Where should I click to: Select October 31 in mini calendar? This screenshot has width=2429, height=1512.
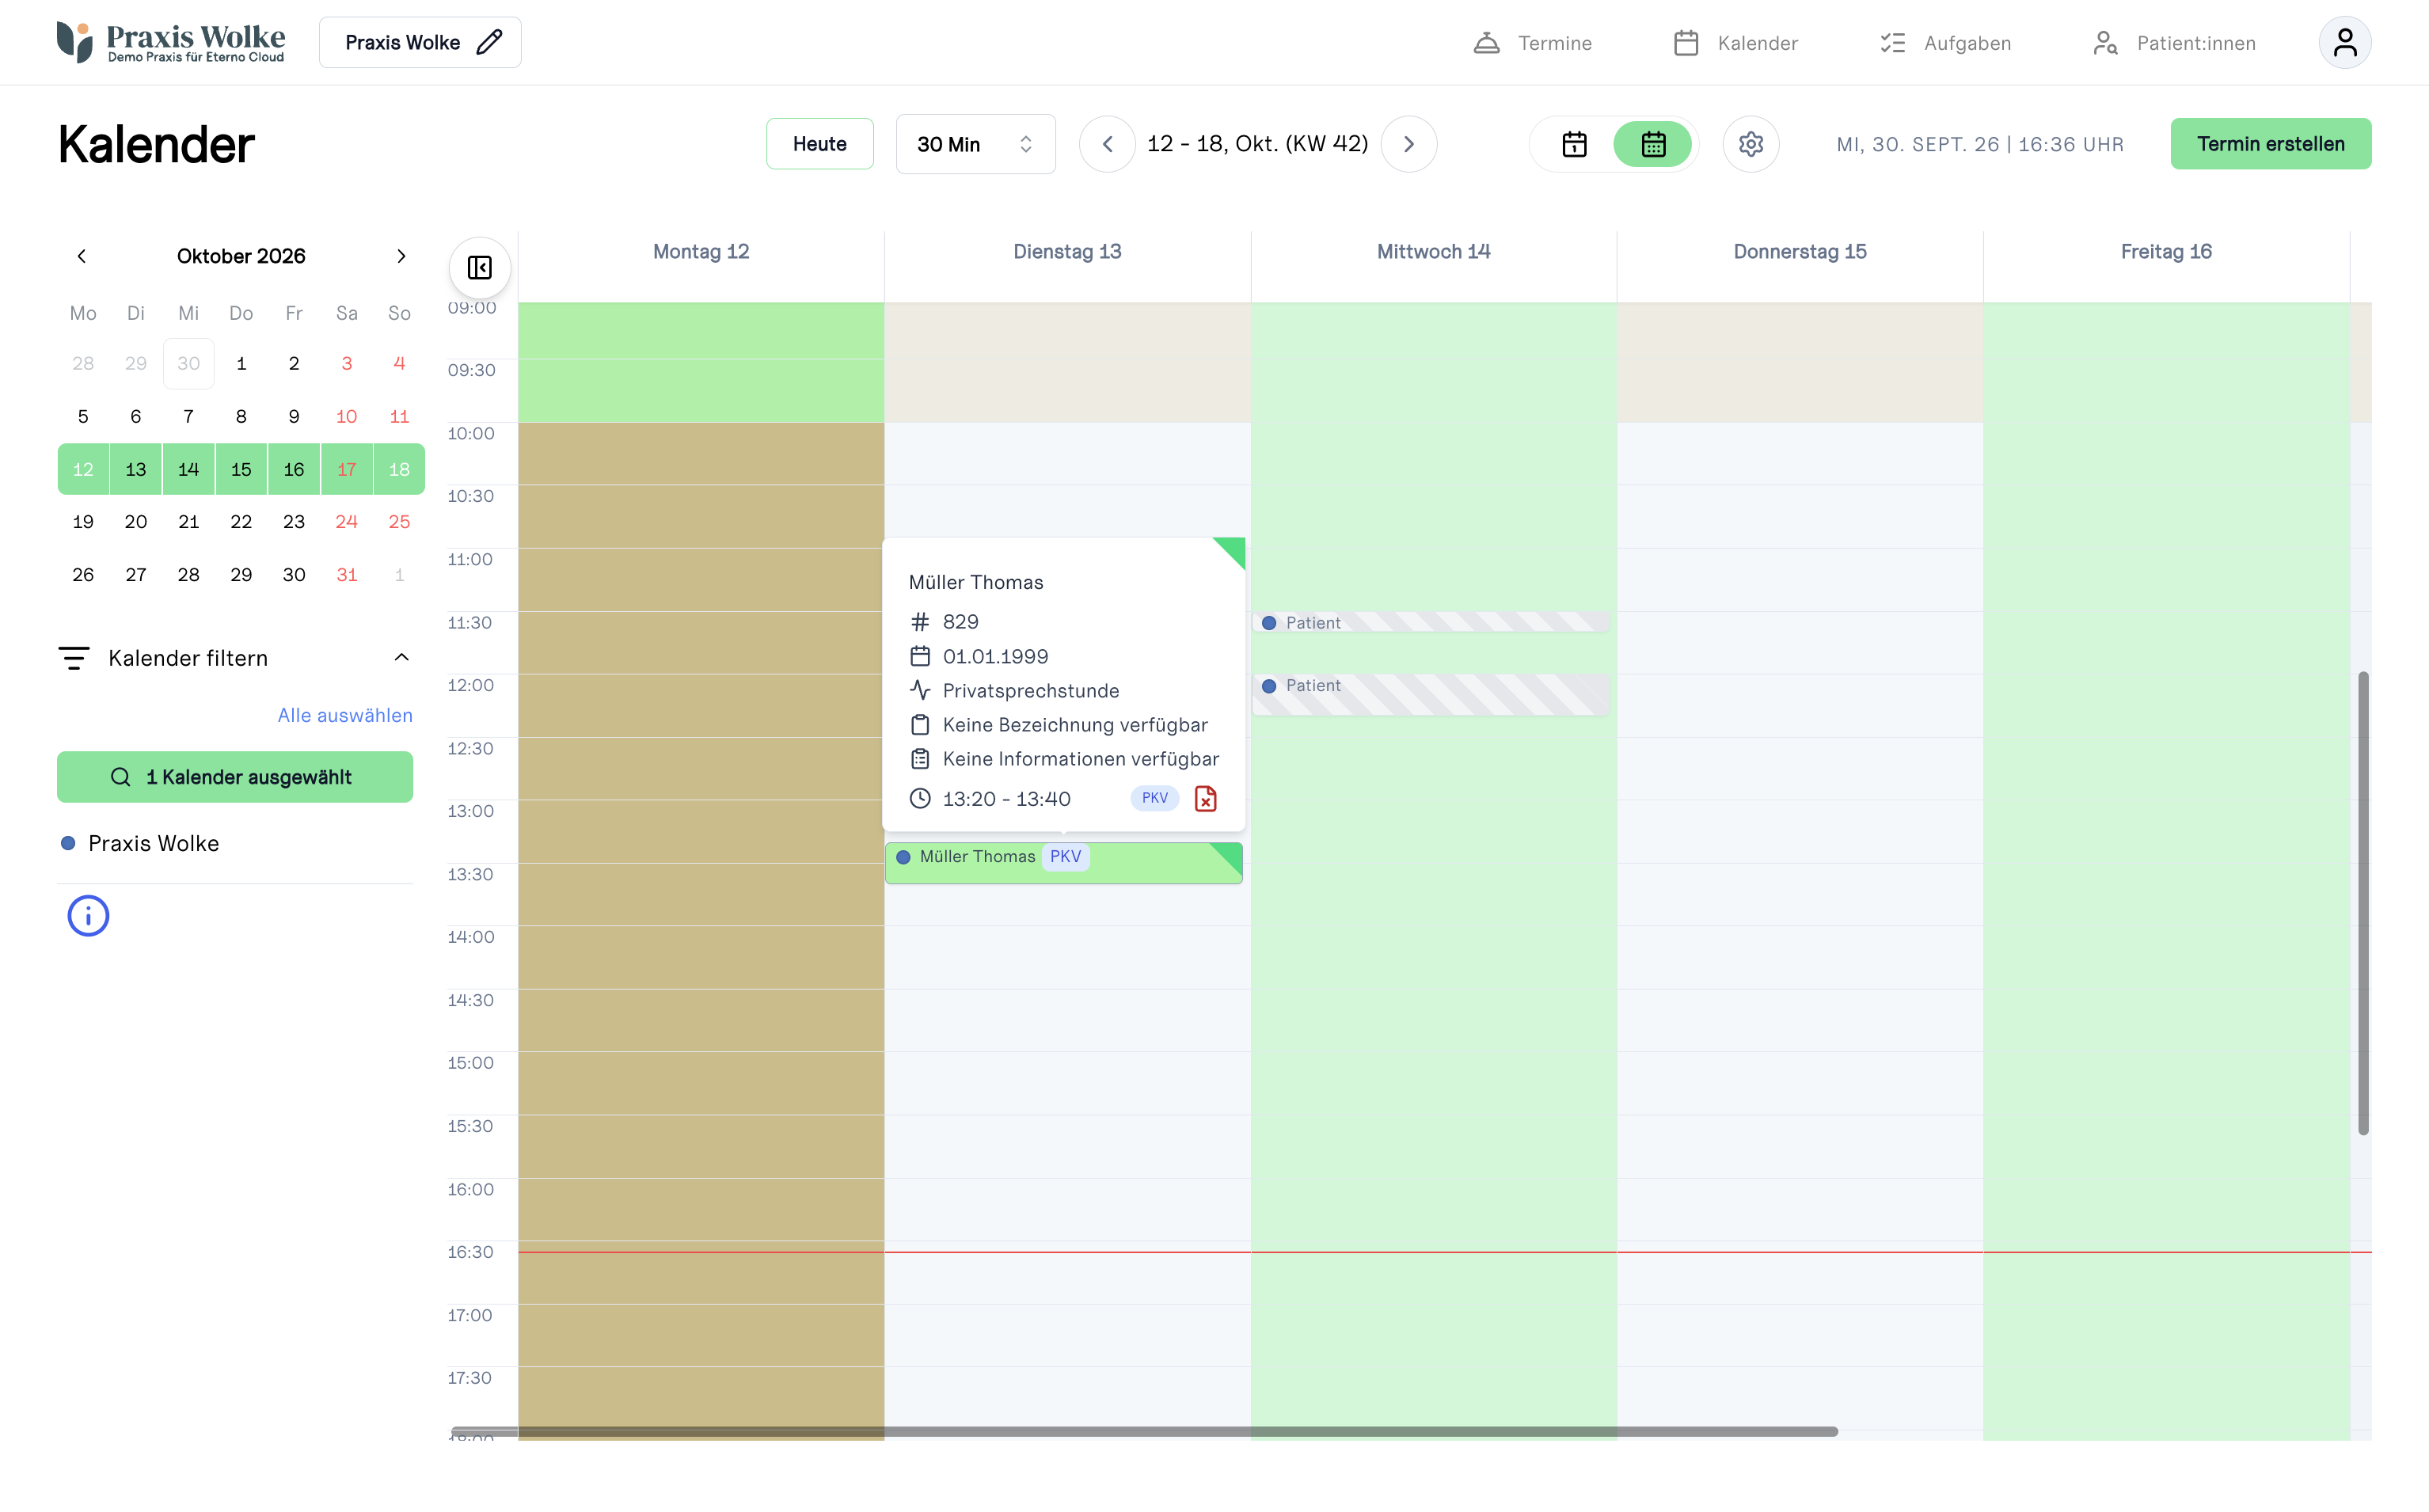tap(346, 575)
